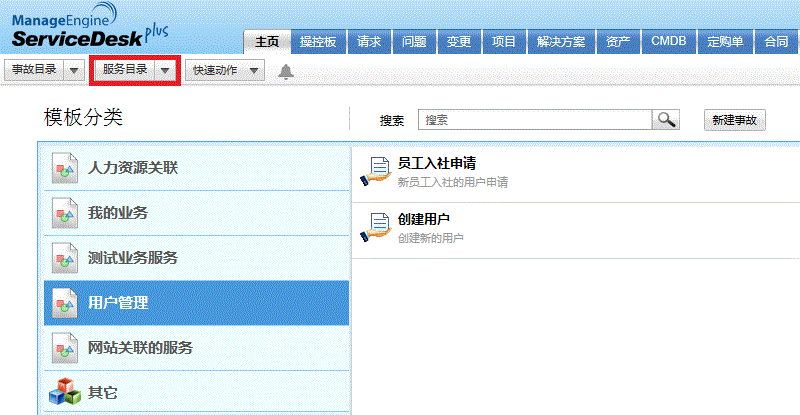Open the 问题 tab
Image resolution: width=800 pixels, height=415 pixels.
coord(414,42)
